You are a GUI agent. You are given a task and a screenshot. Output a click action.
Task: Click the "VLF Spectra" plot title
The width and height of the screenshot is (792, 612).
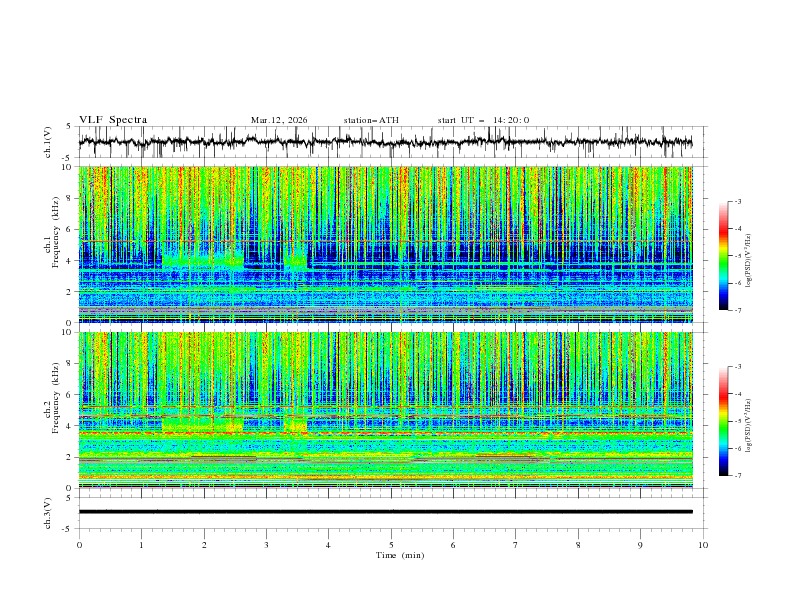(113, 120)
